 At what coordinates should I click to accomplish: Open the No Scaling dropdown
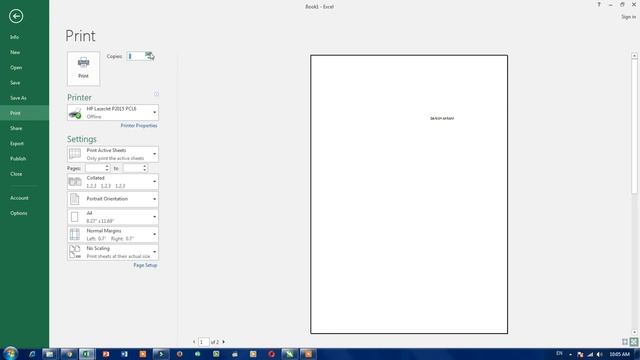coord(113,252)
